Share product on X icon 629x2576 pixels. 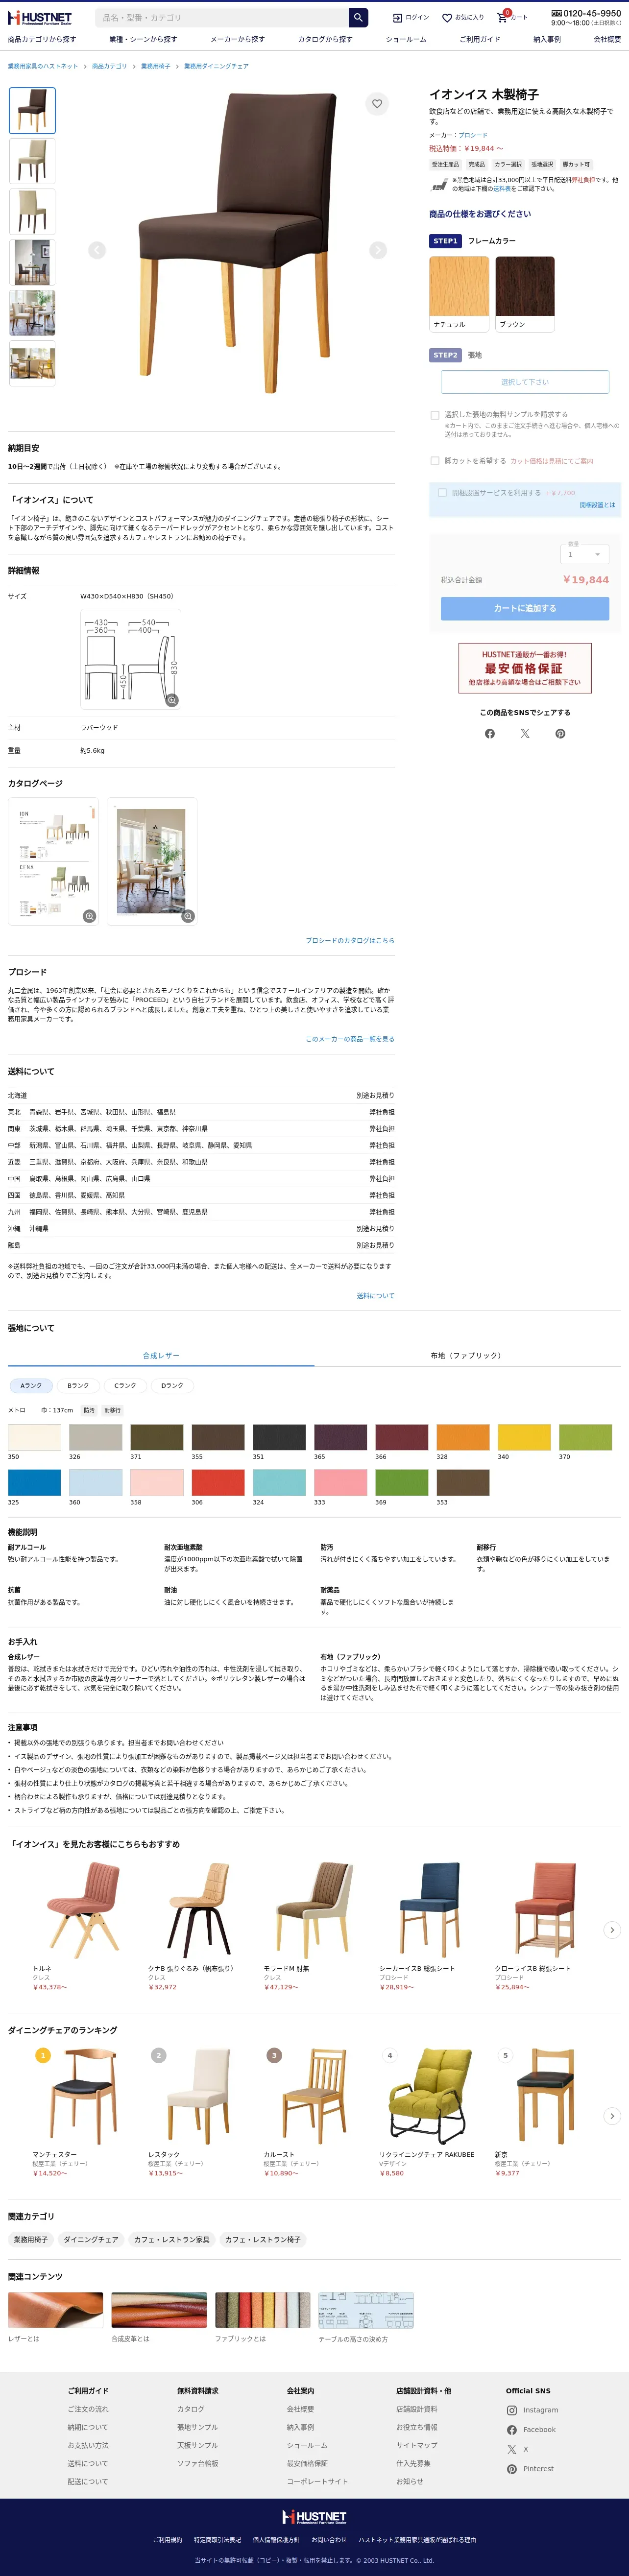click(525, 734)
